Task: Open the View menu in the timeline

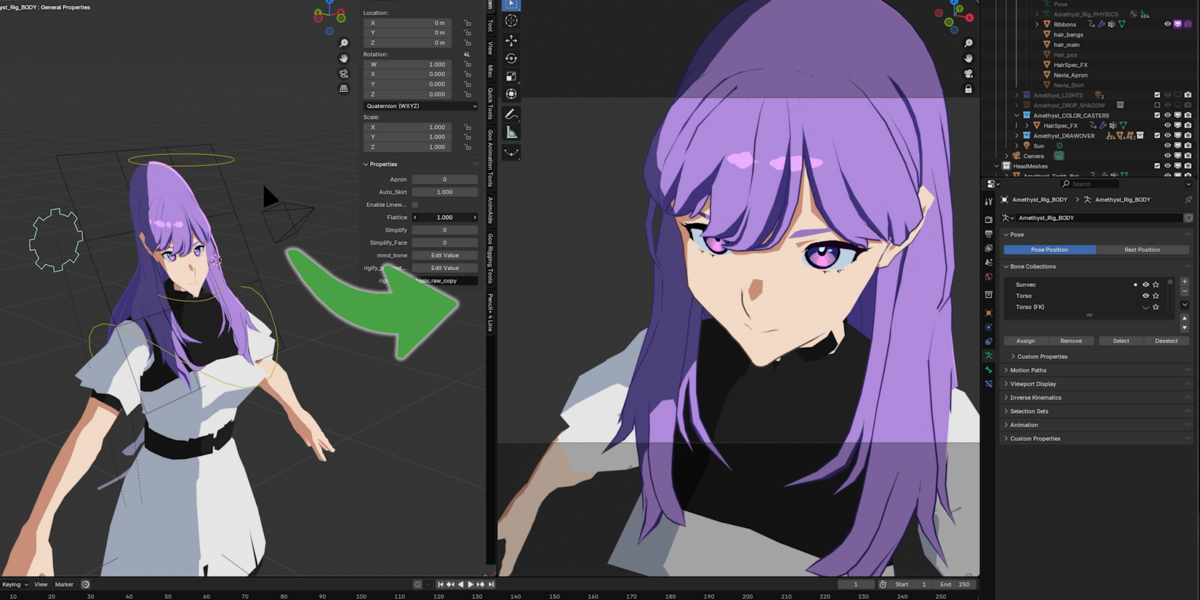Action: tap(41, 584)
